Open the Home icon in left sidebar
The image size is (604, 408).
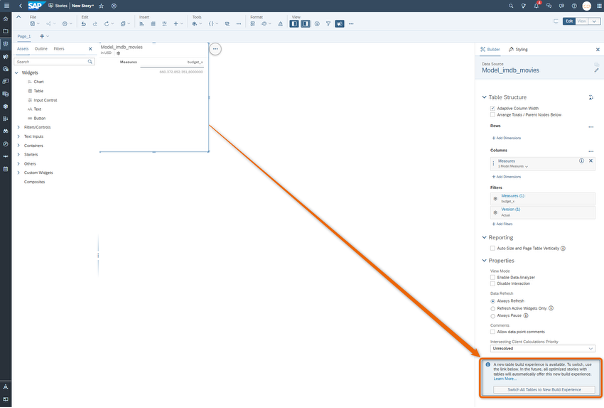click(x=5, y=18)
